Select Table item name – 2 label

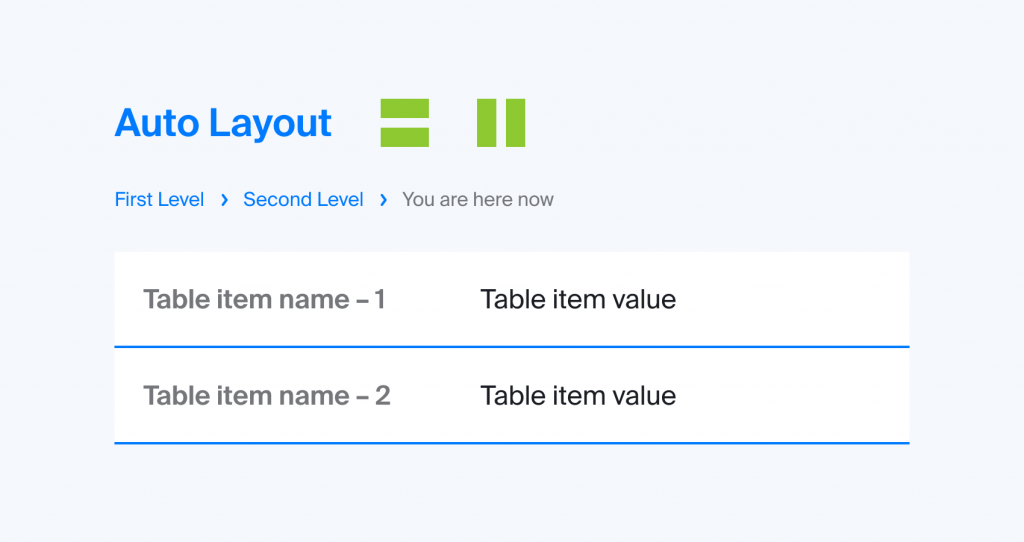point(267,396)
